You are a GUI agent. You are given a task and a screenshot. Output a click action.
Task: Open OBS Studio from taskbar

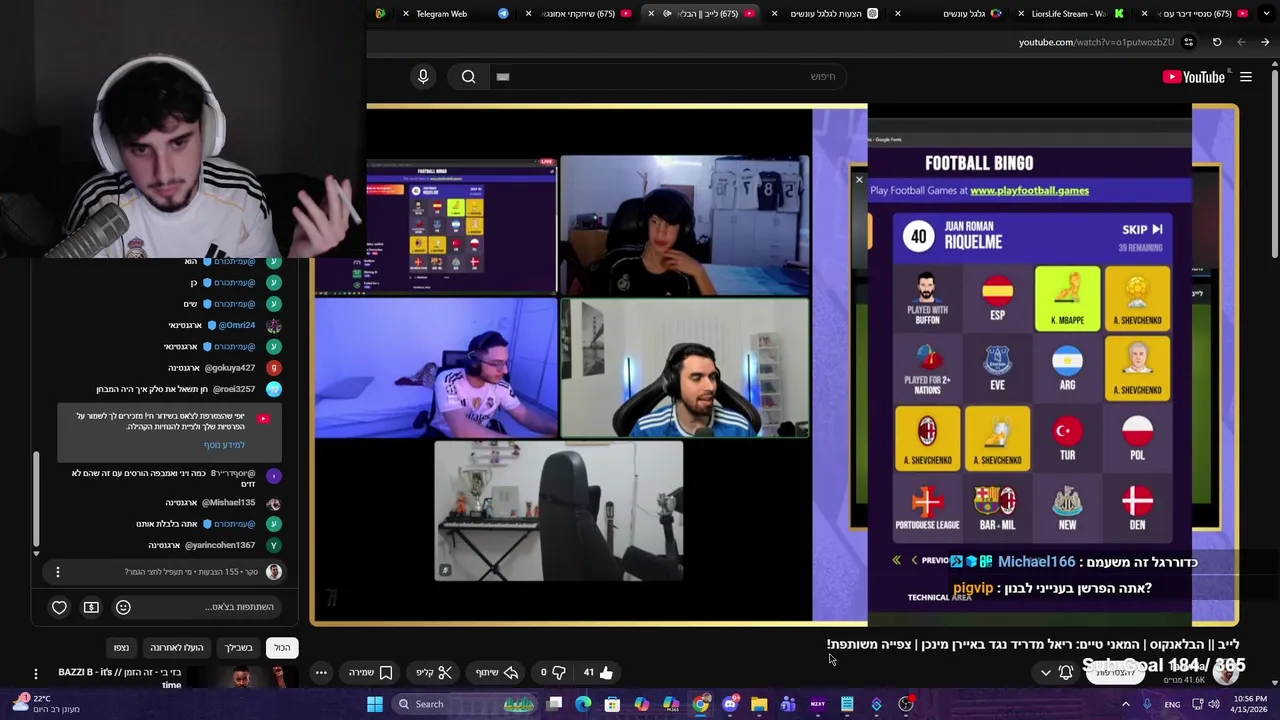coord(905,704)
